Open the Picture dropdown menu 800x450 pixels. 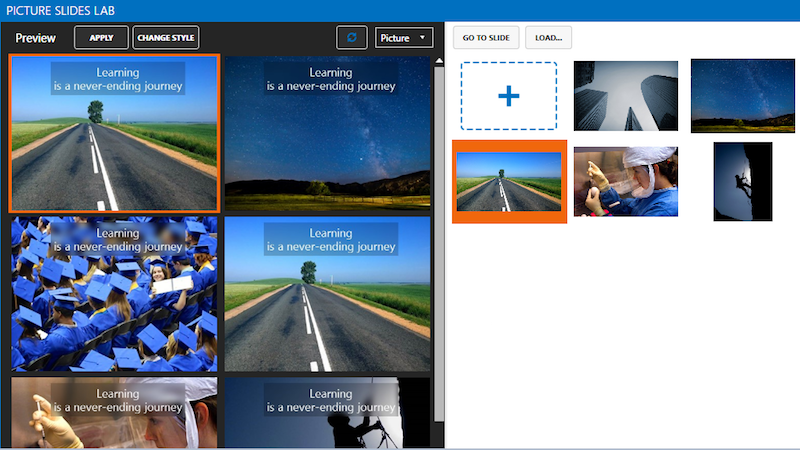pyautogui.click(x=403, y=38)
